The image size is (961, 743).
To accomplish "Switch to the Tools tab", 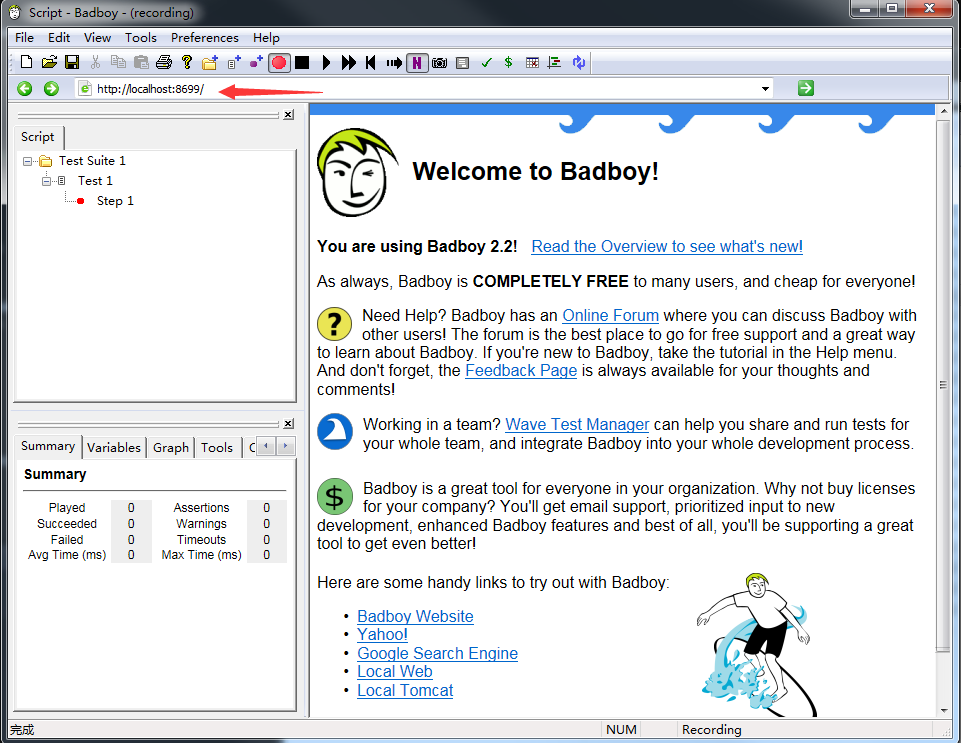I will point(217,448).
